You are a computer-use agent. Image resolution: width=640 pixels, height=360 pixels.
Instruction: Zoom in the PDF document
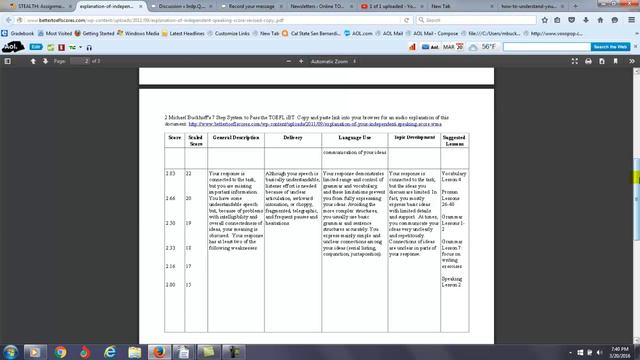coord(301,61)
